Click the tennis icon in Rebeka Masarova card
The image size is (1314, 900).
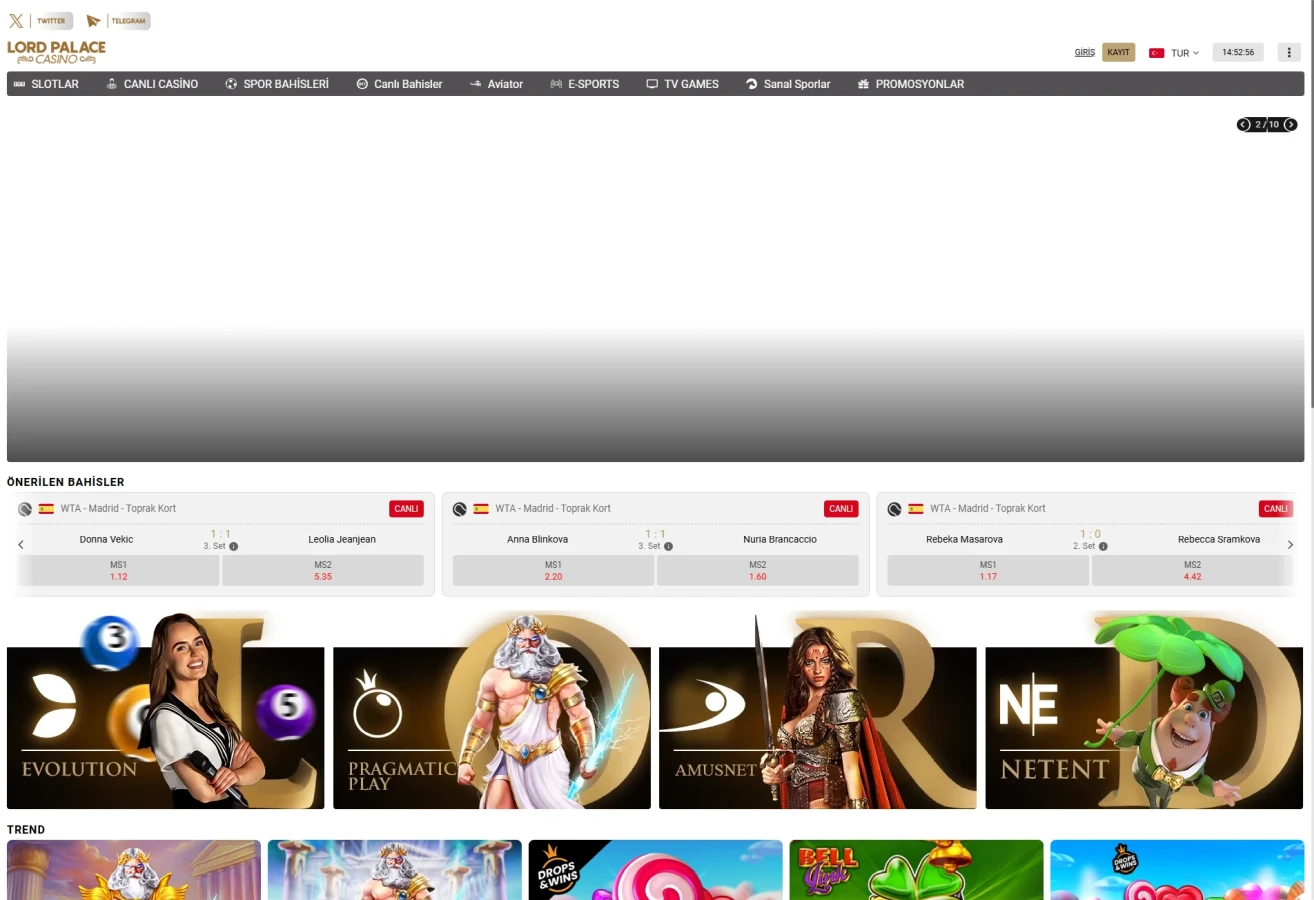coord(895,509)
